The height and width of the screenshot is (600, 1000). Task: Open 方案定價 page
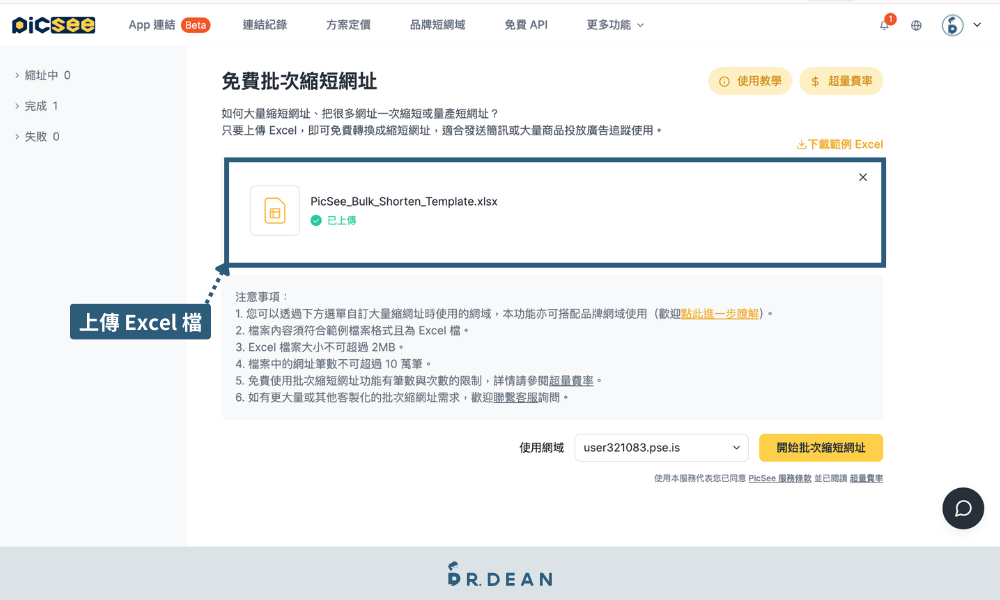click(x=348, y=25)
